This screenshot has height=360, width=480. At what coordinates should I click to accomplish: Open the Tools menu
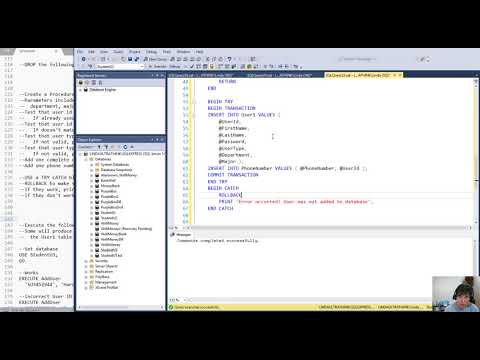click(167, 52)
